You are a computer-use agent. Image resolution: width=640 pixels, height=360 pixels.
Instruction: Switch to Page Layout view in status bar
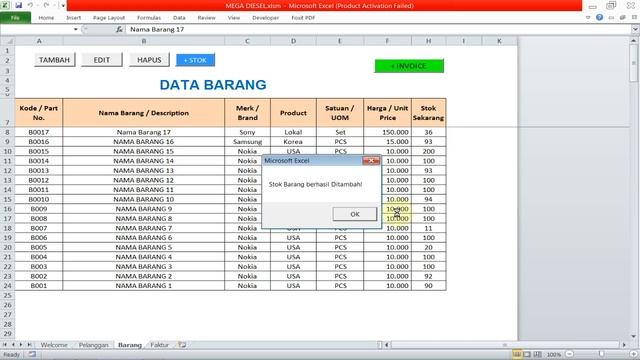(x=527, y=354)
